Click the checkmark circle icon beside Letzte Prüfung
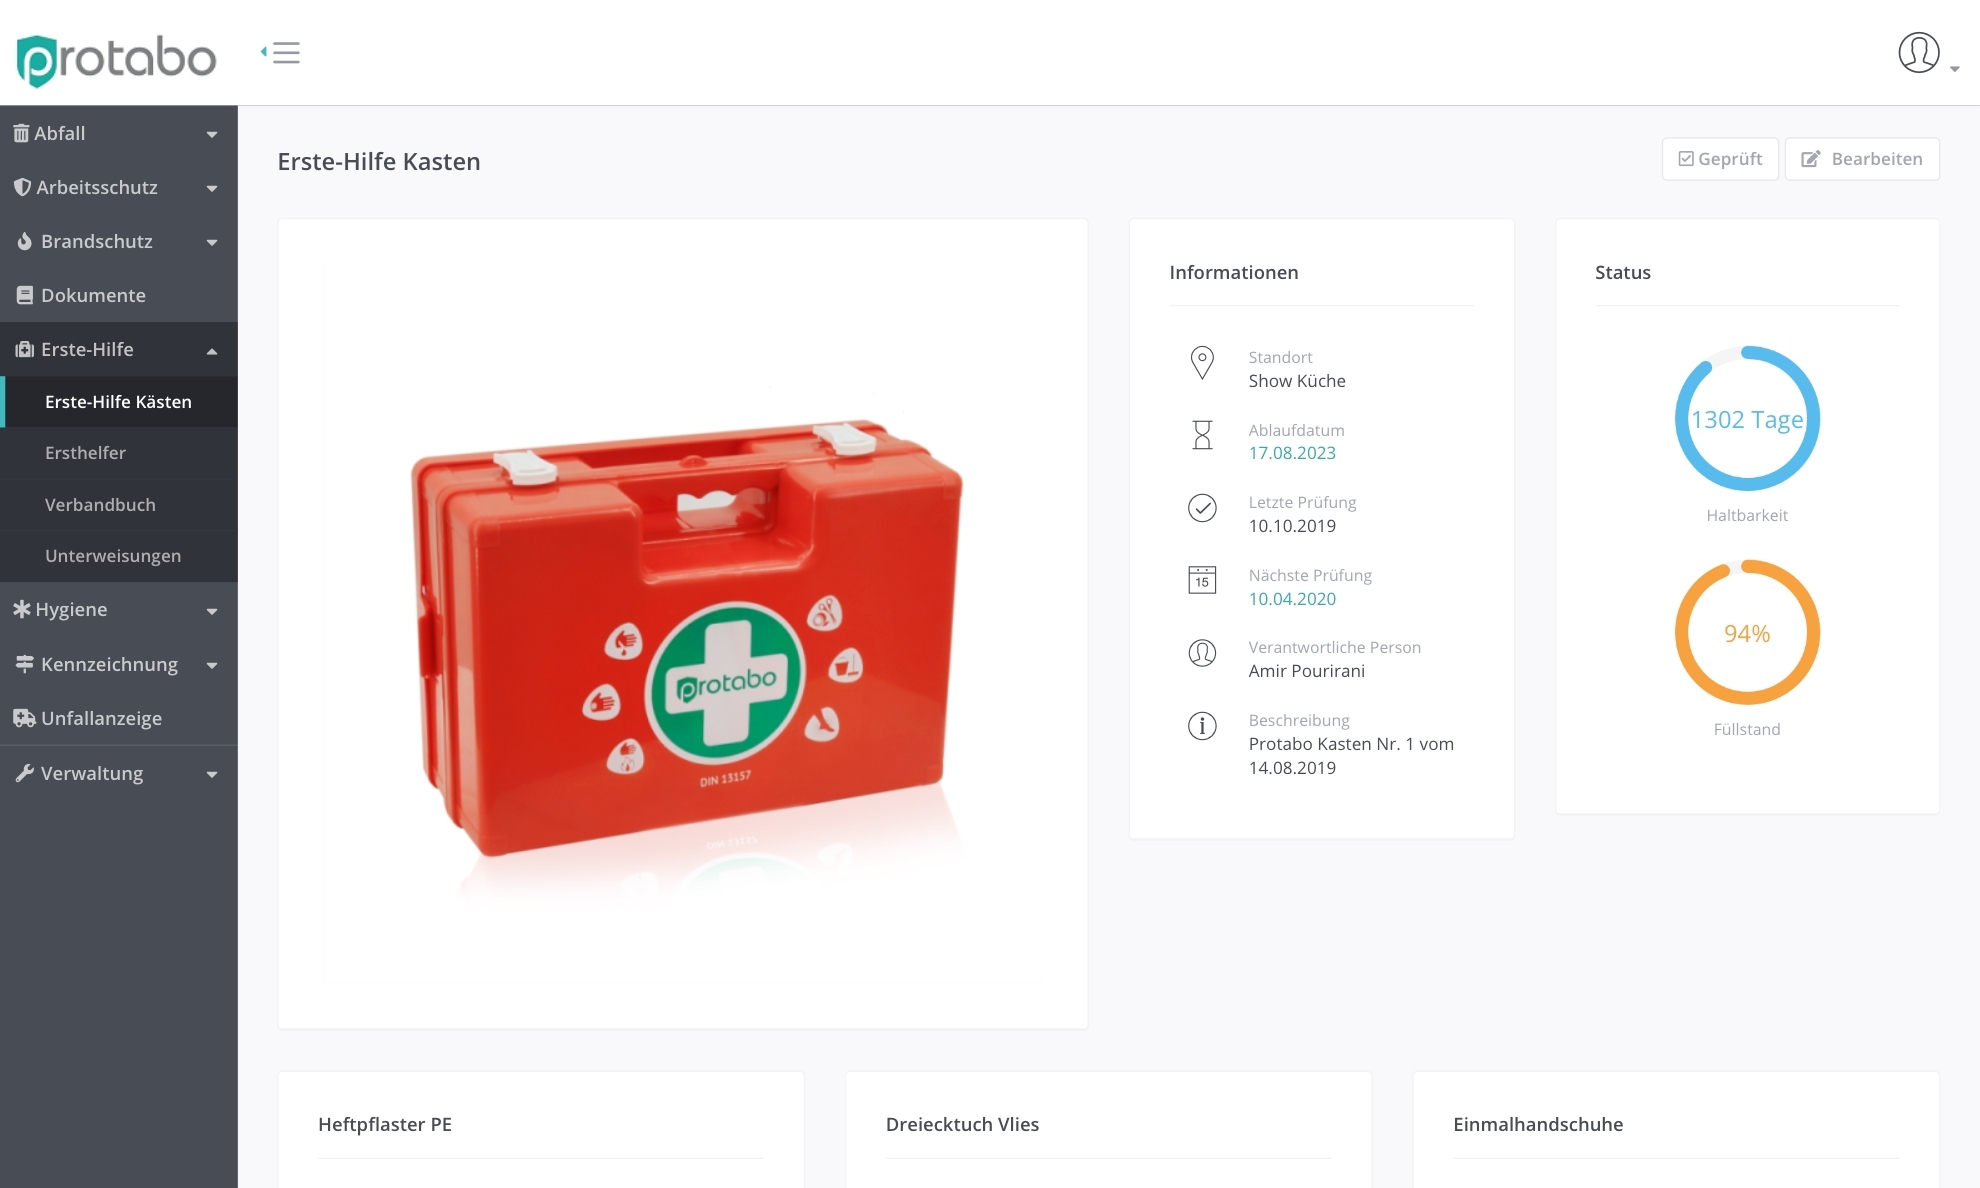Image resolution: width=1980 pixels, height=1188 pixels. pyautogui.click(x=1202, y=508)
